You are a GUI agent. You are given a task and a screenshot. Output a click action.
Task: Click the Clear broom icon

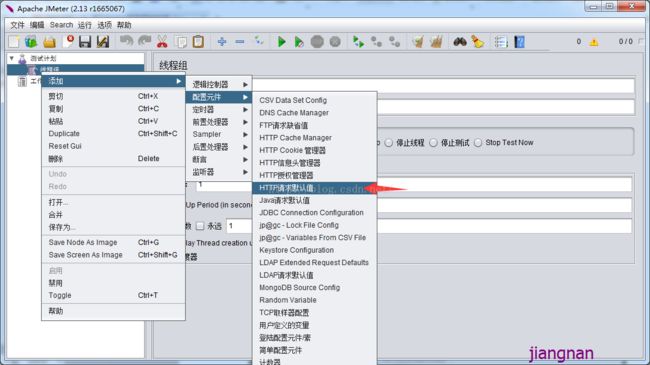418,42
